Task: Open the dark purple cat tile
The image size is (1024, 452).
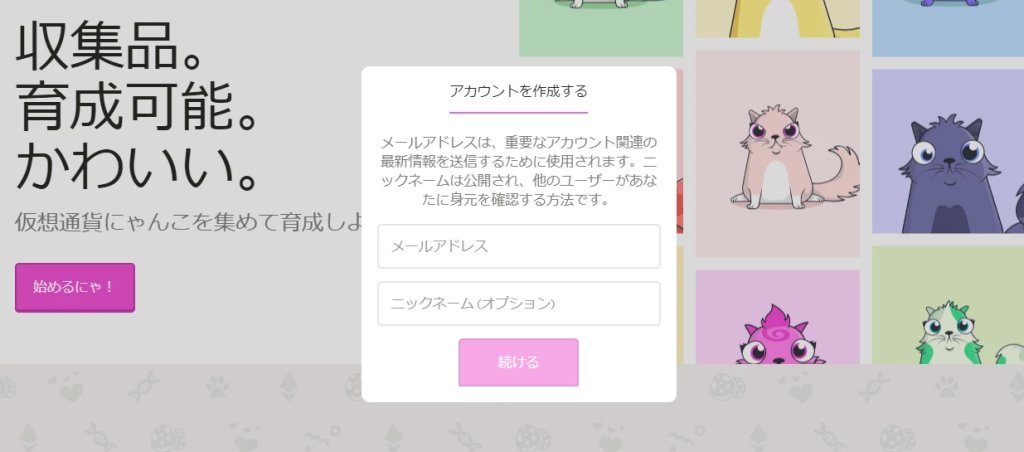Action: click(948, 152)
